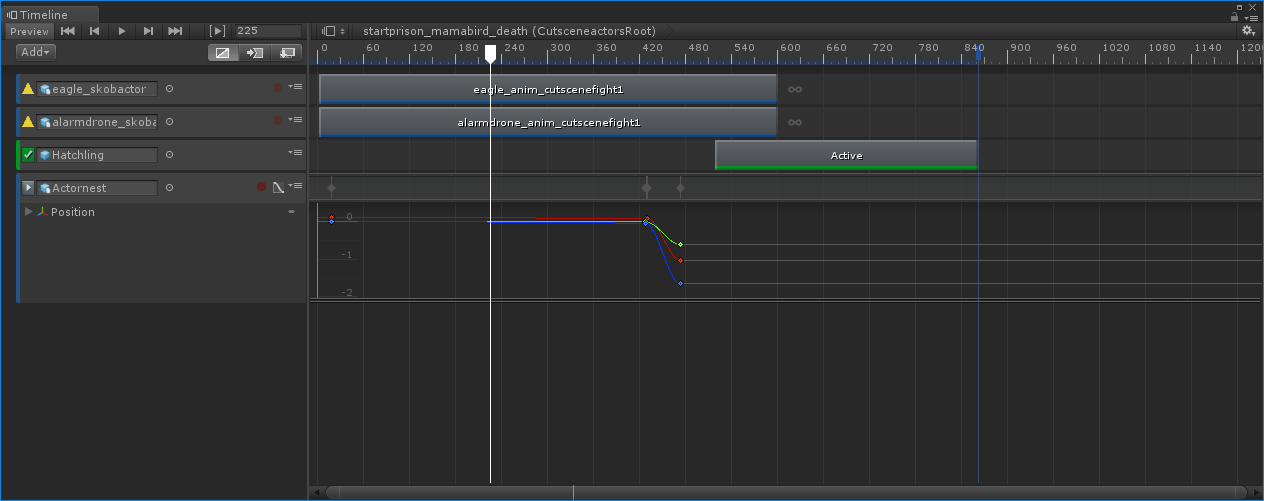The height and width of the screenshot is (501, 1264).
Task: Open object picker for Hatchling track
Action: pos(169,155)
